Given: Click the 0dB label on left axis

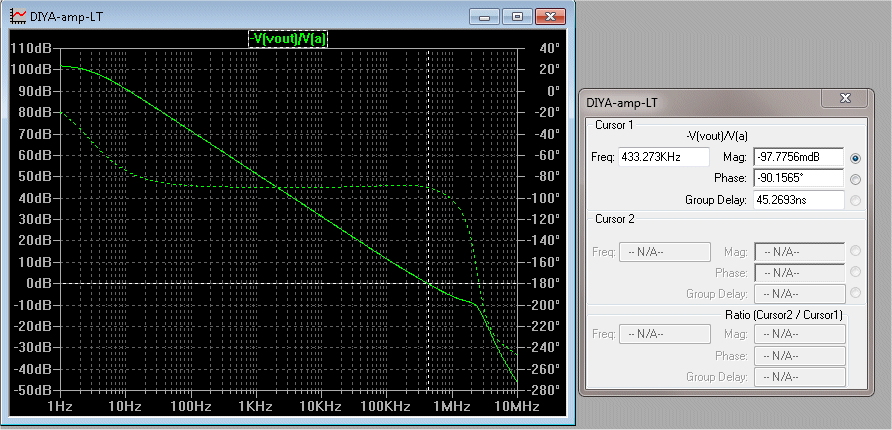Looking at the screenshot, I should click(40, 283).
